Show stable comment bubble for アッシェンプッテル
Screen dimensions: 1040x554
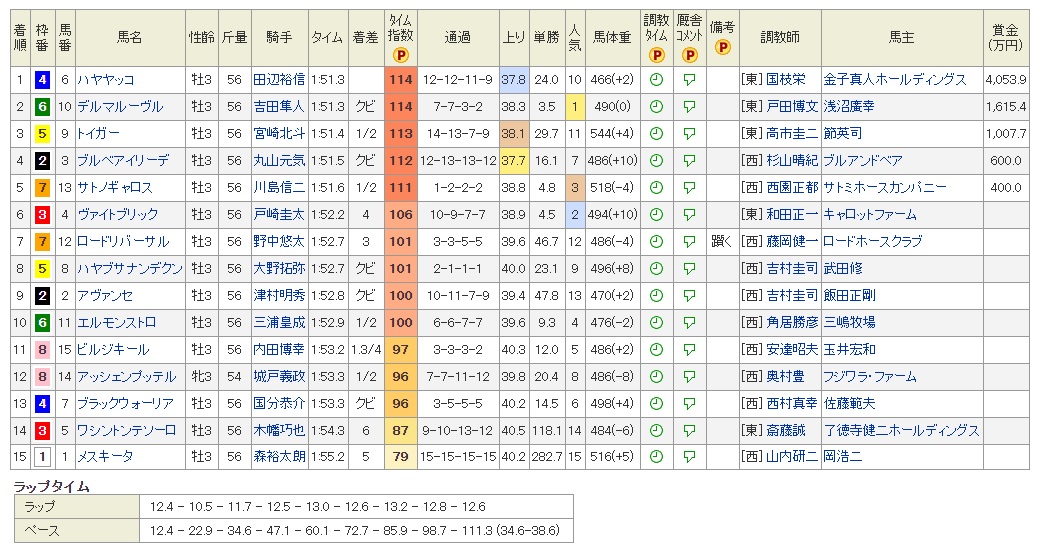pos(689,376)
